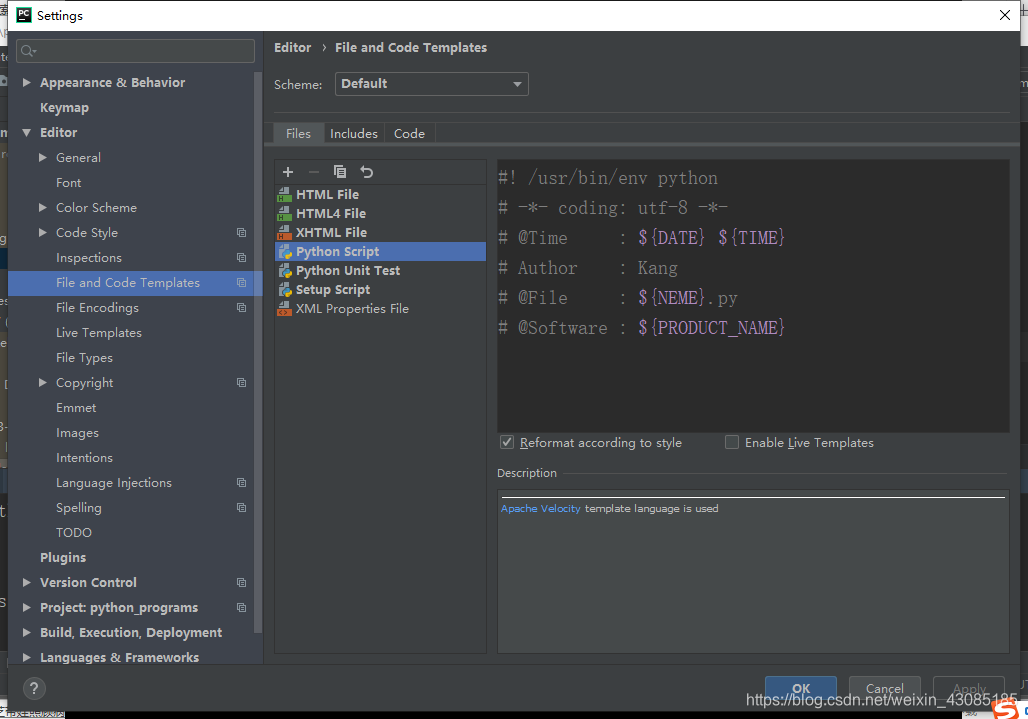Viewport: 1028px width, 719px height.
Task: Open Images settings
Action: pos(77,433)
